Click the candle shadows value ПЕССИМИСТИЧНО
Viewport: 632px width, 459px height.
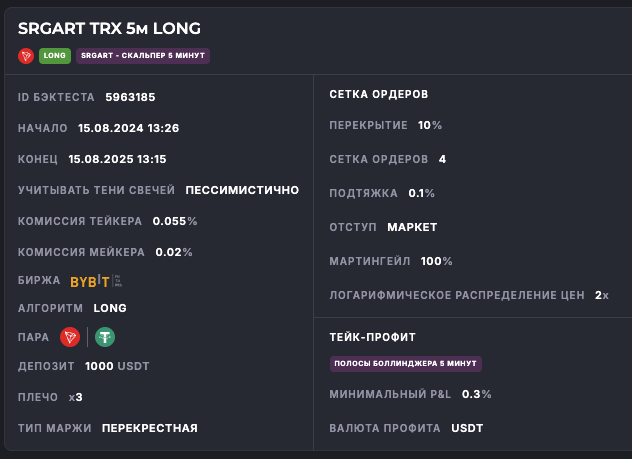click(x=242, y=190)
